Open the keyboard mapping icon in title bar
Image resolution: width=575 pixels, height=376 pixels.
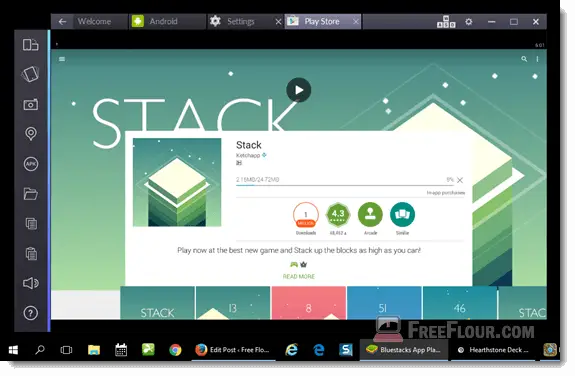tap(446, 22)
